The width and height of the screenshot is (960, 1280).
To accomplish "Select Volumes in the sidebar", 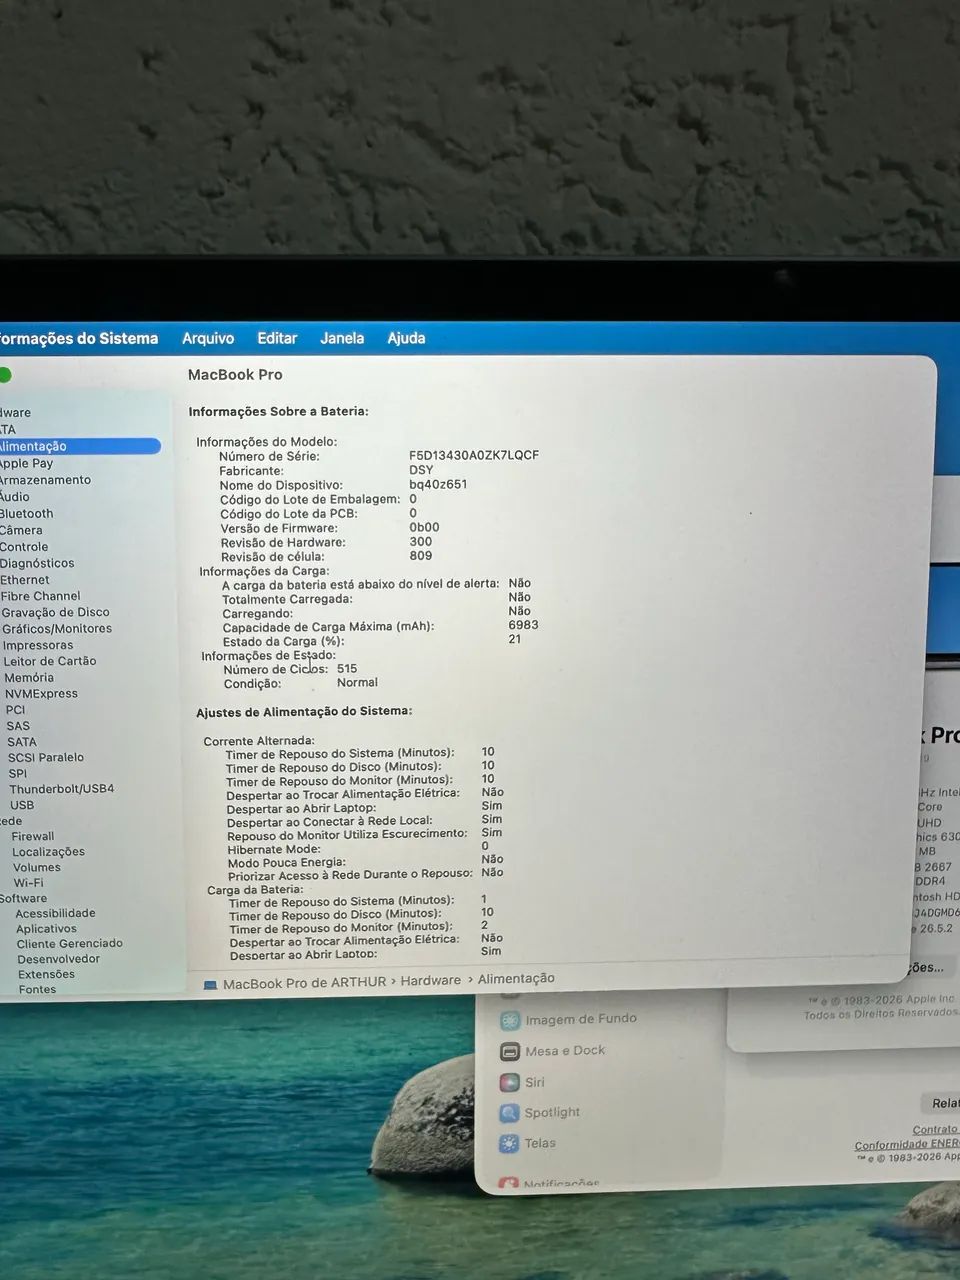I will coord(37,867).
